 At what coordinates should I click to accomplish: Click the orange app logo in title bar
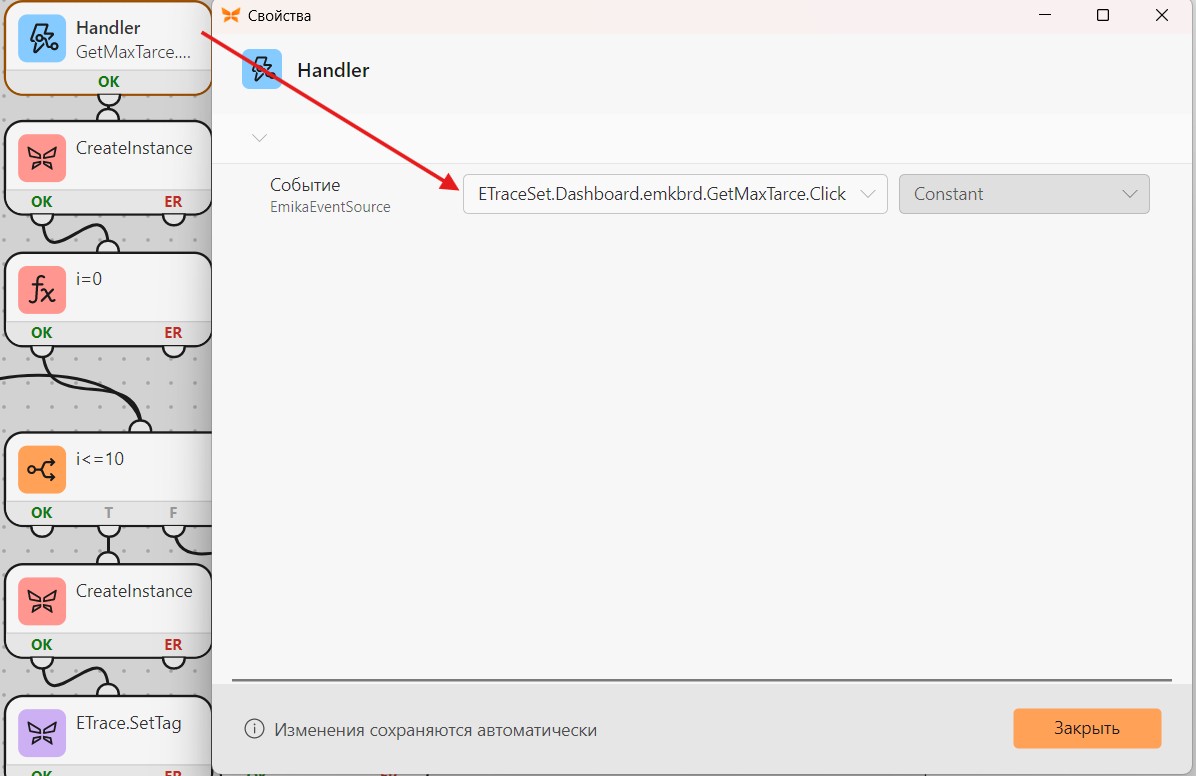[x=230, y=15]
